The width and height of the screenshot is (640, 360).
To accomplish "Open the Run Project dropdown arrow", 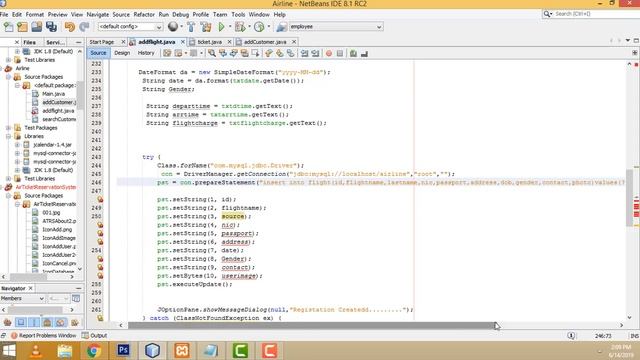I will pos(229,27).
